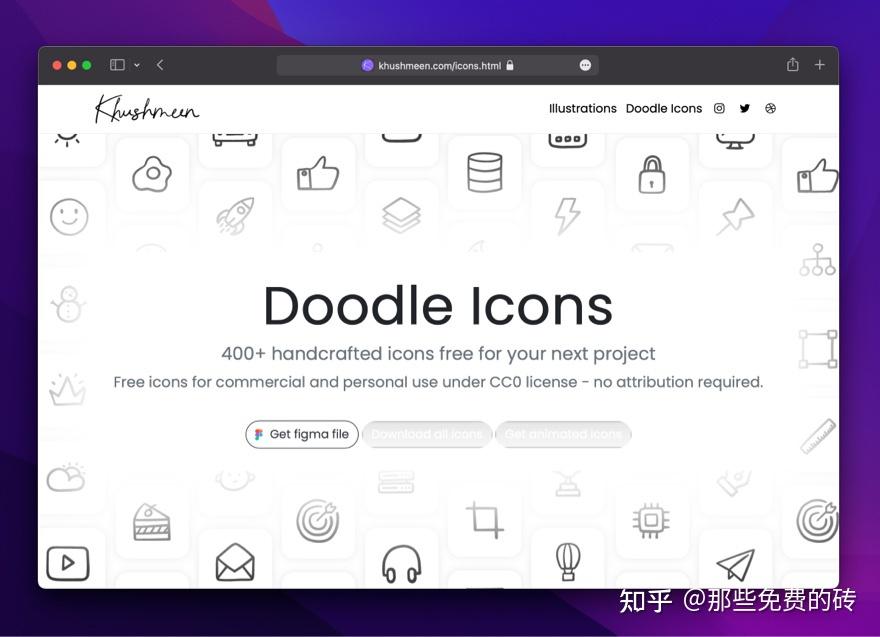Viewport: 880px width, 637px height.
Task: Click the Download all icons button
Action: pos(427,434)
